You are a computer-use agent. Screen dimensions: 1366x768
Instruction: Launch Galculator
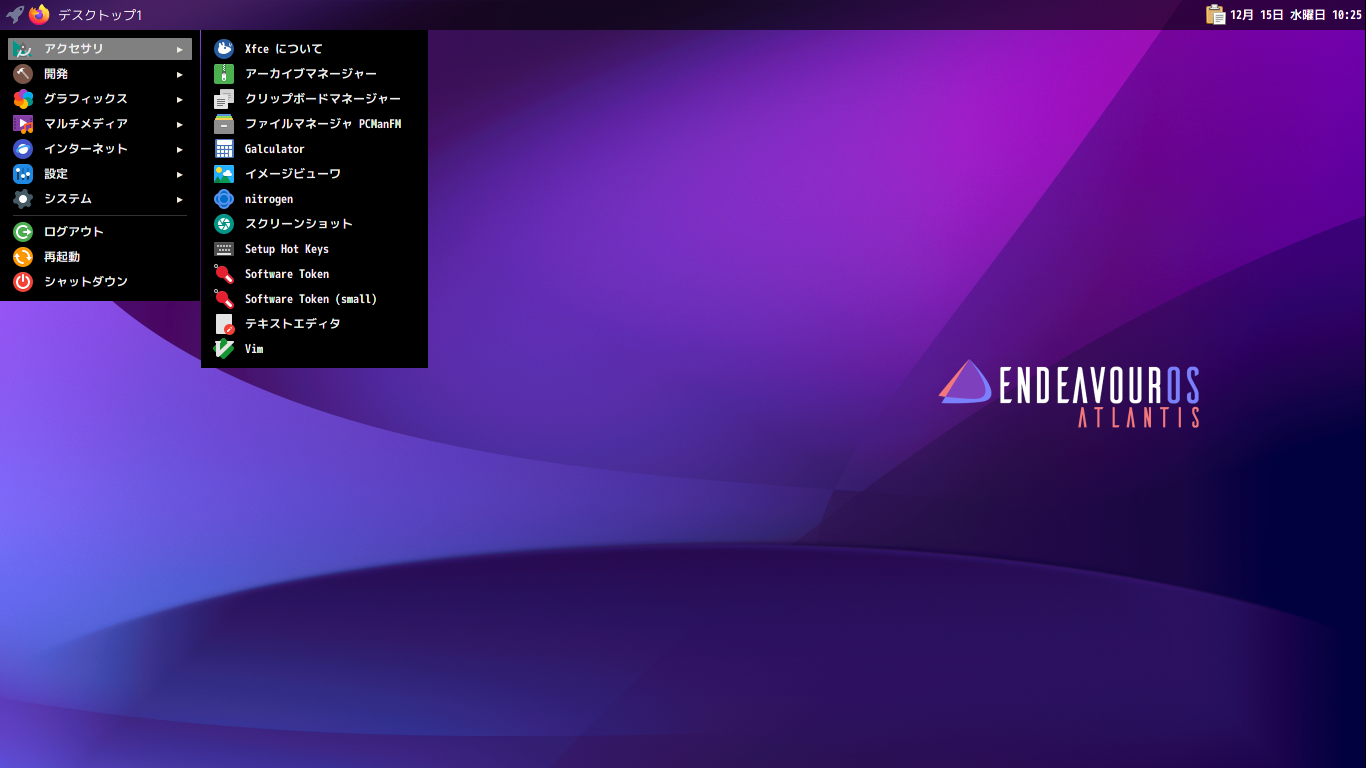click(x=314, y=149)
